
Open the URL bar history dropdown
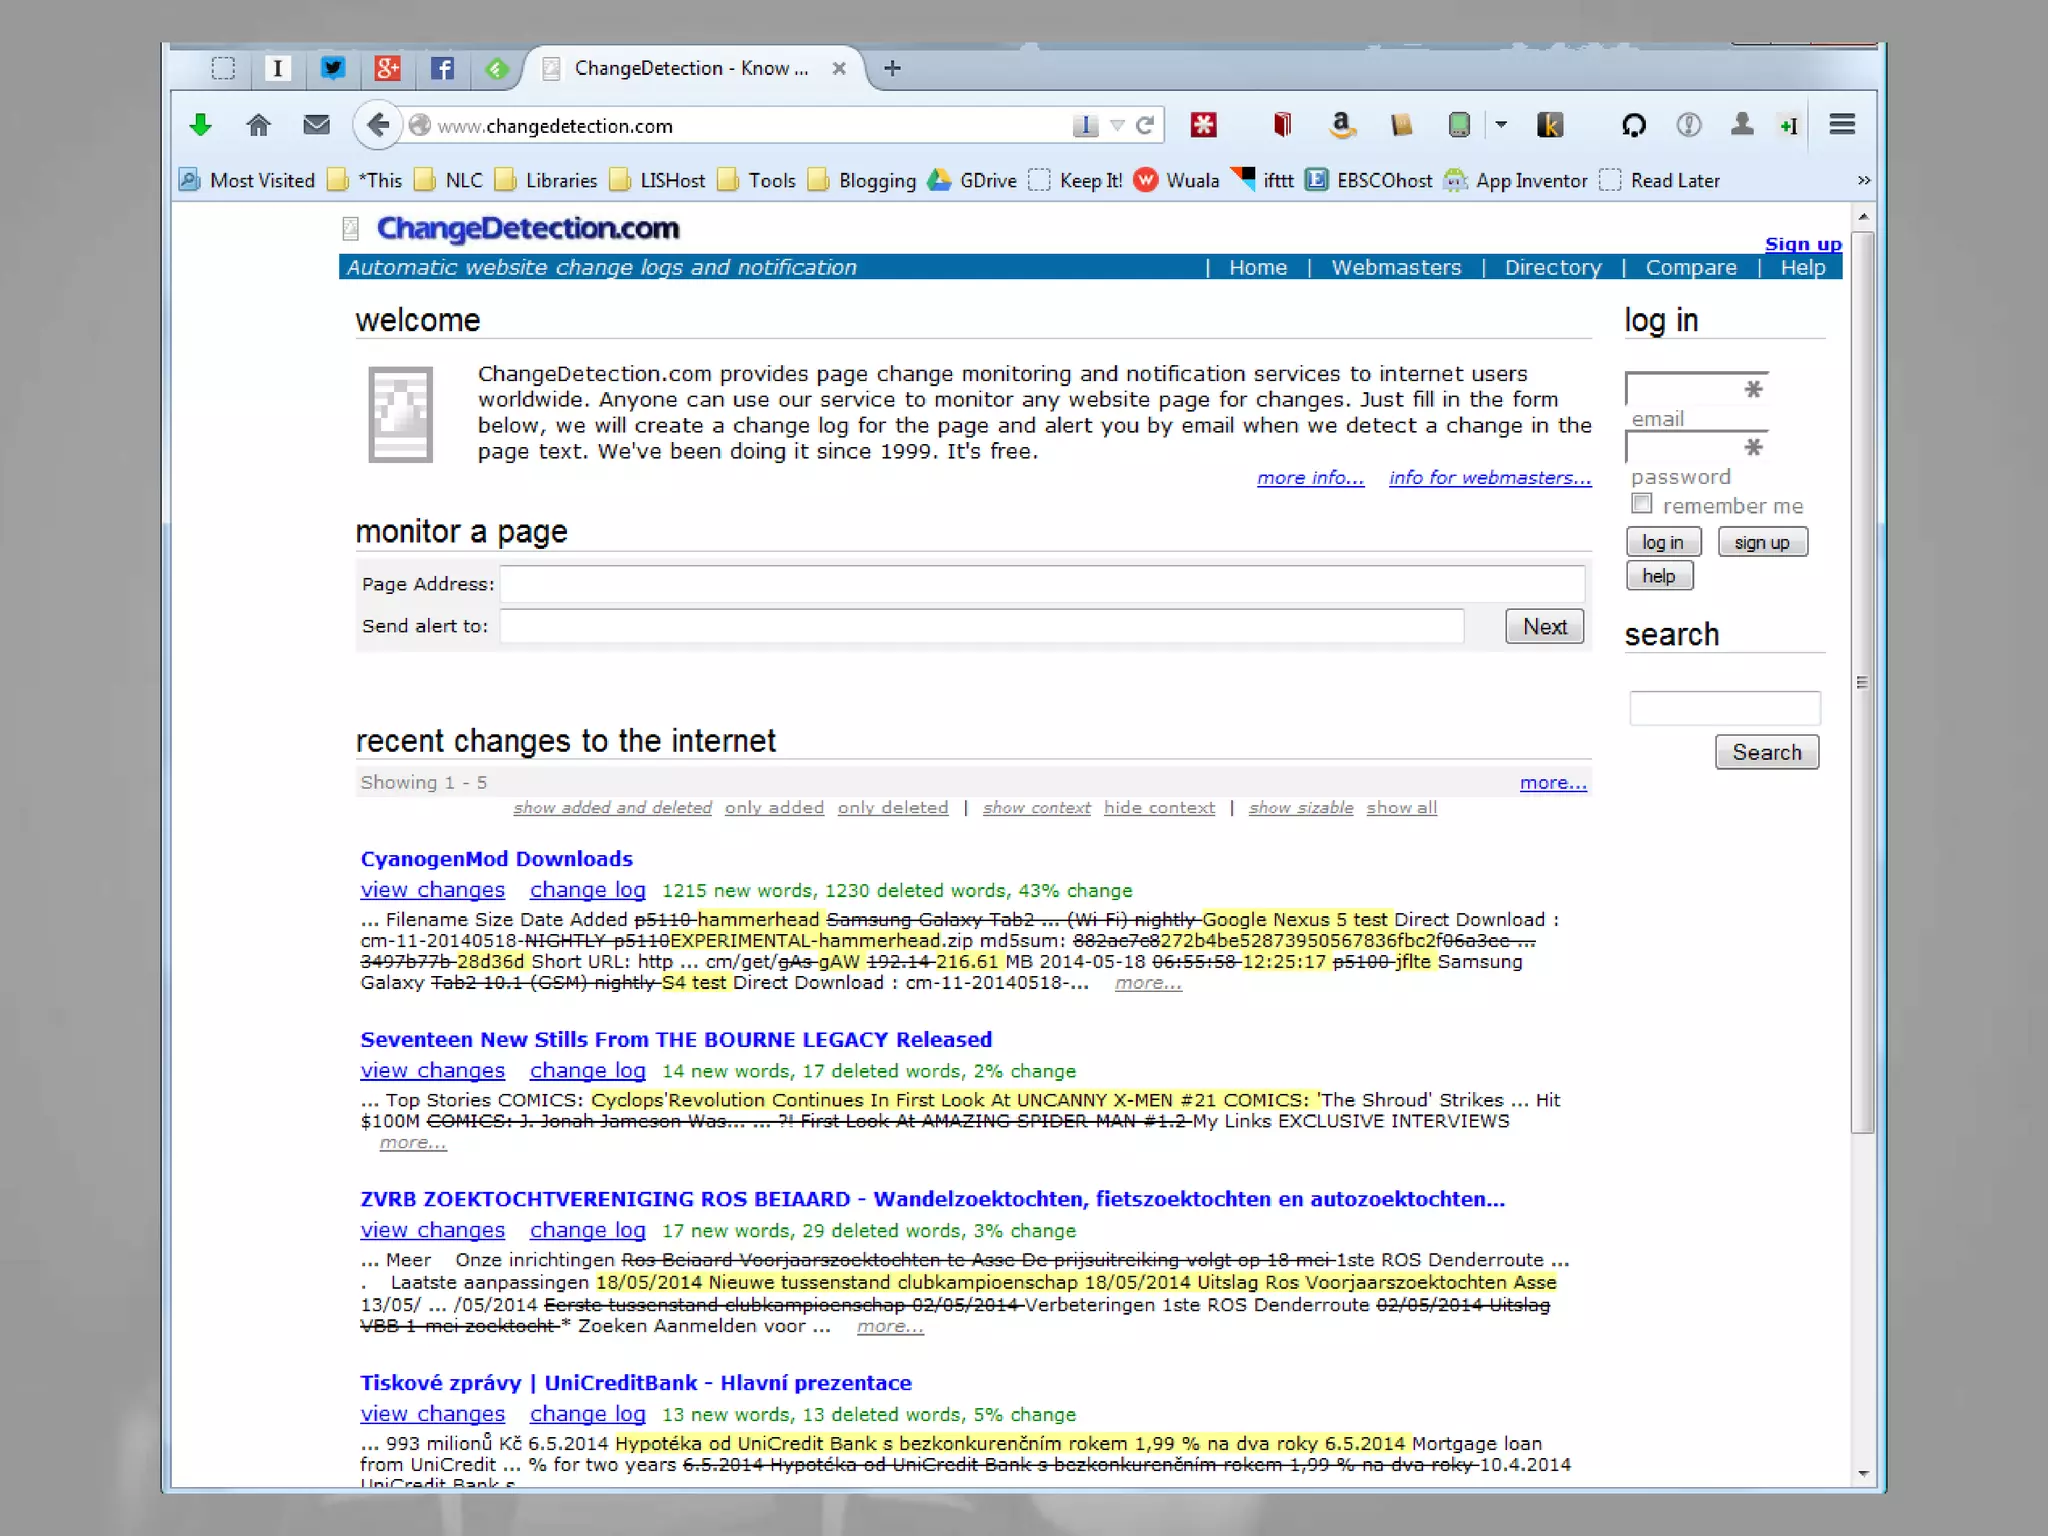pyautogui.click(x=1117, y=125)
